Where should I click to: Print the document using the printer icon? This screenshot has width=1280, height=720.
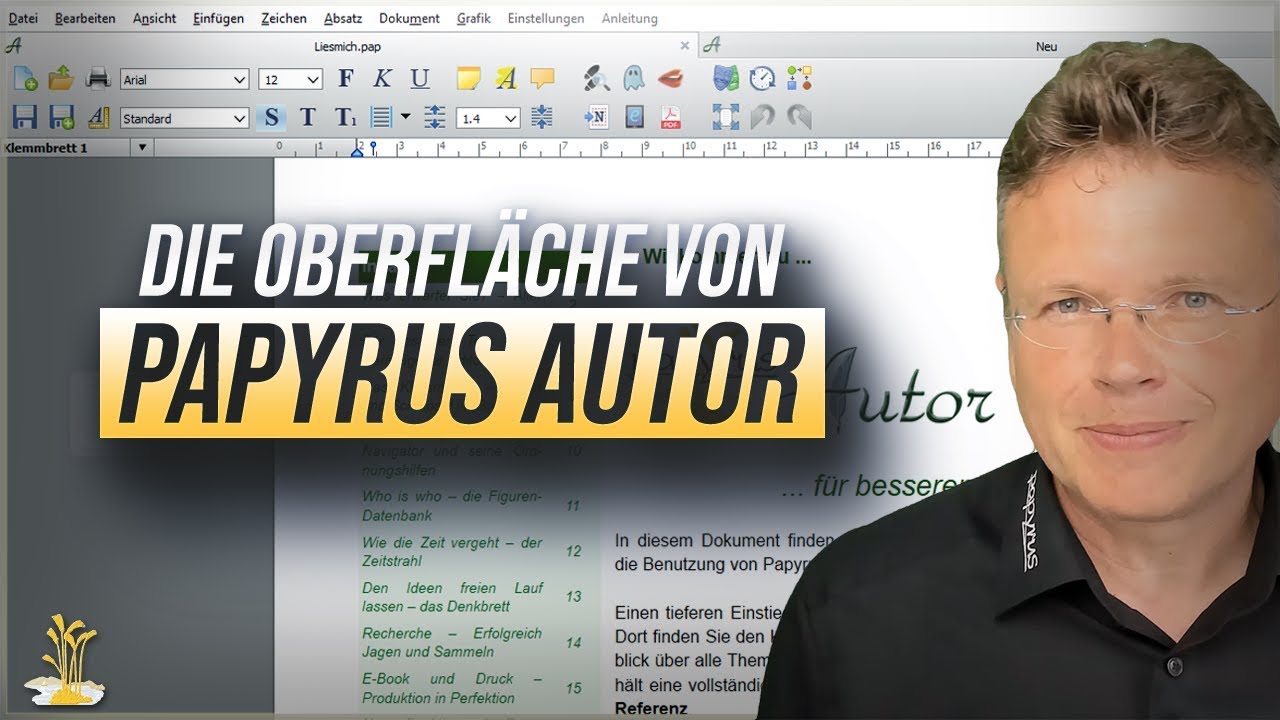click(98, 78)
